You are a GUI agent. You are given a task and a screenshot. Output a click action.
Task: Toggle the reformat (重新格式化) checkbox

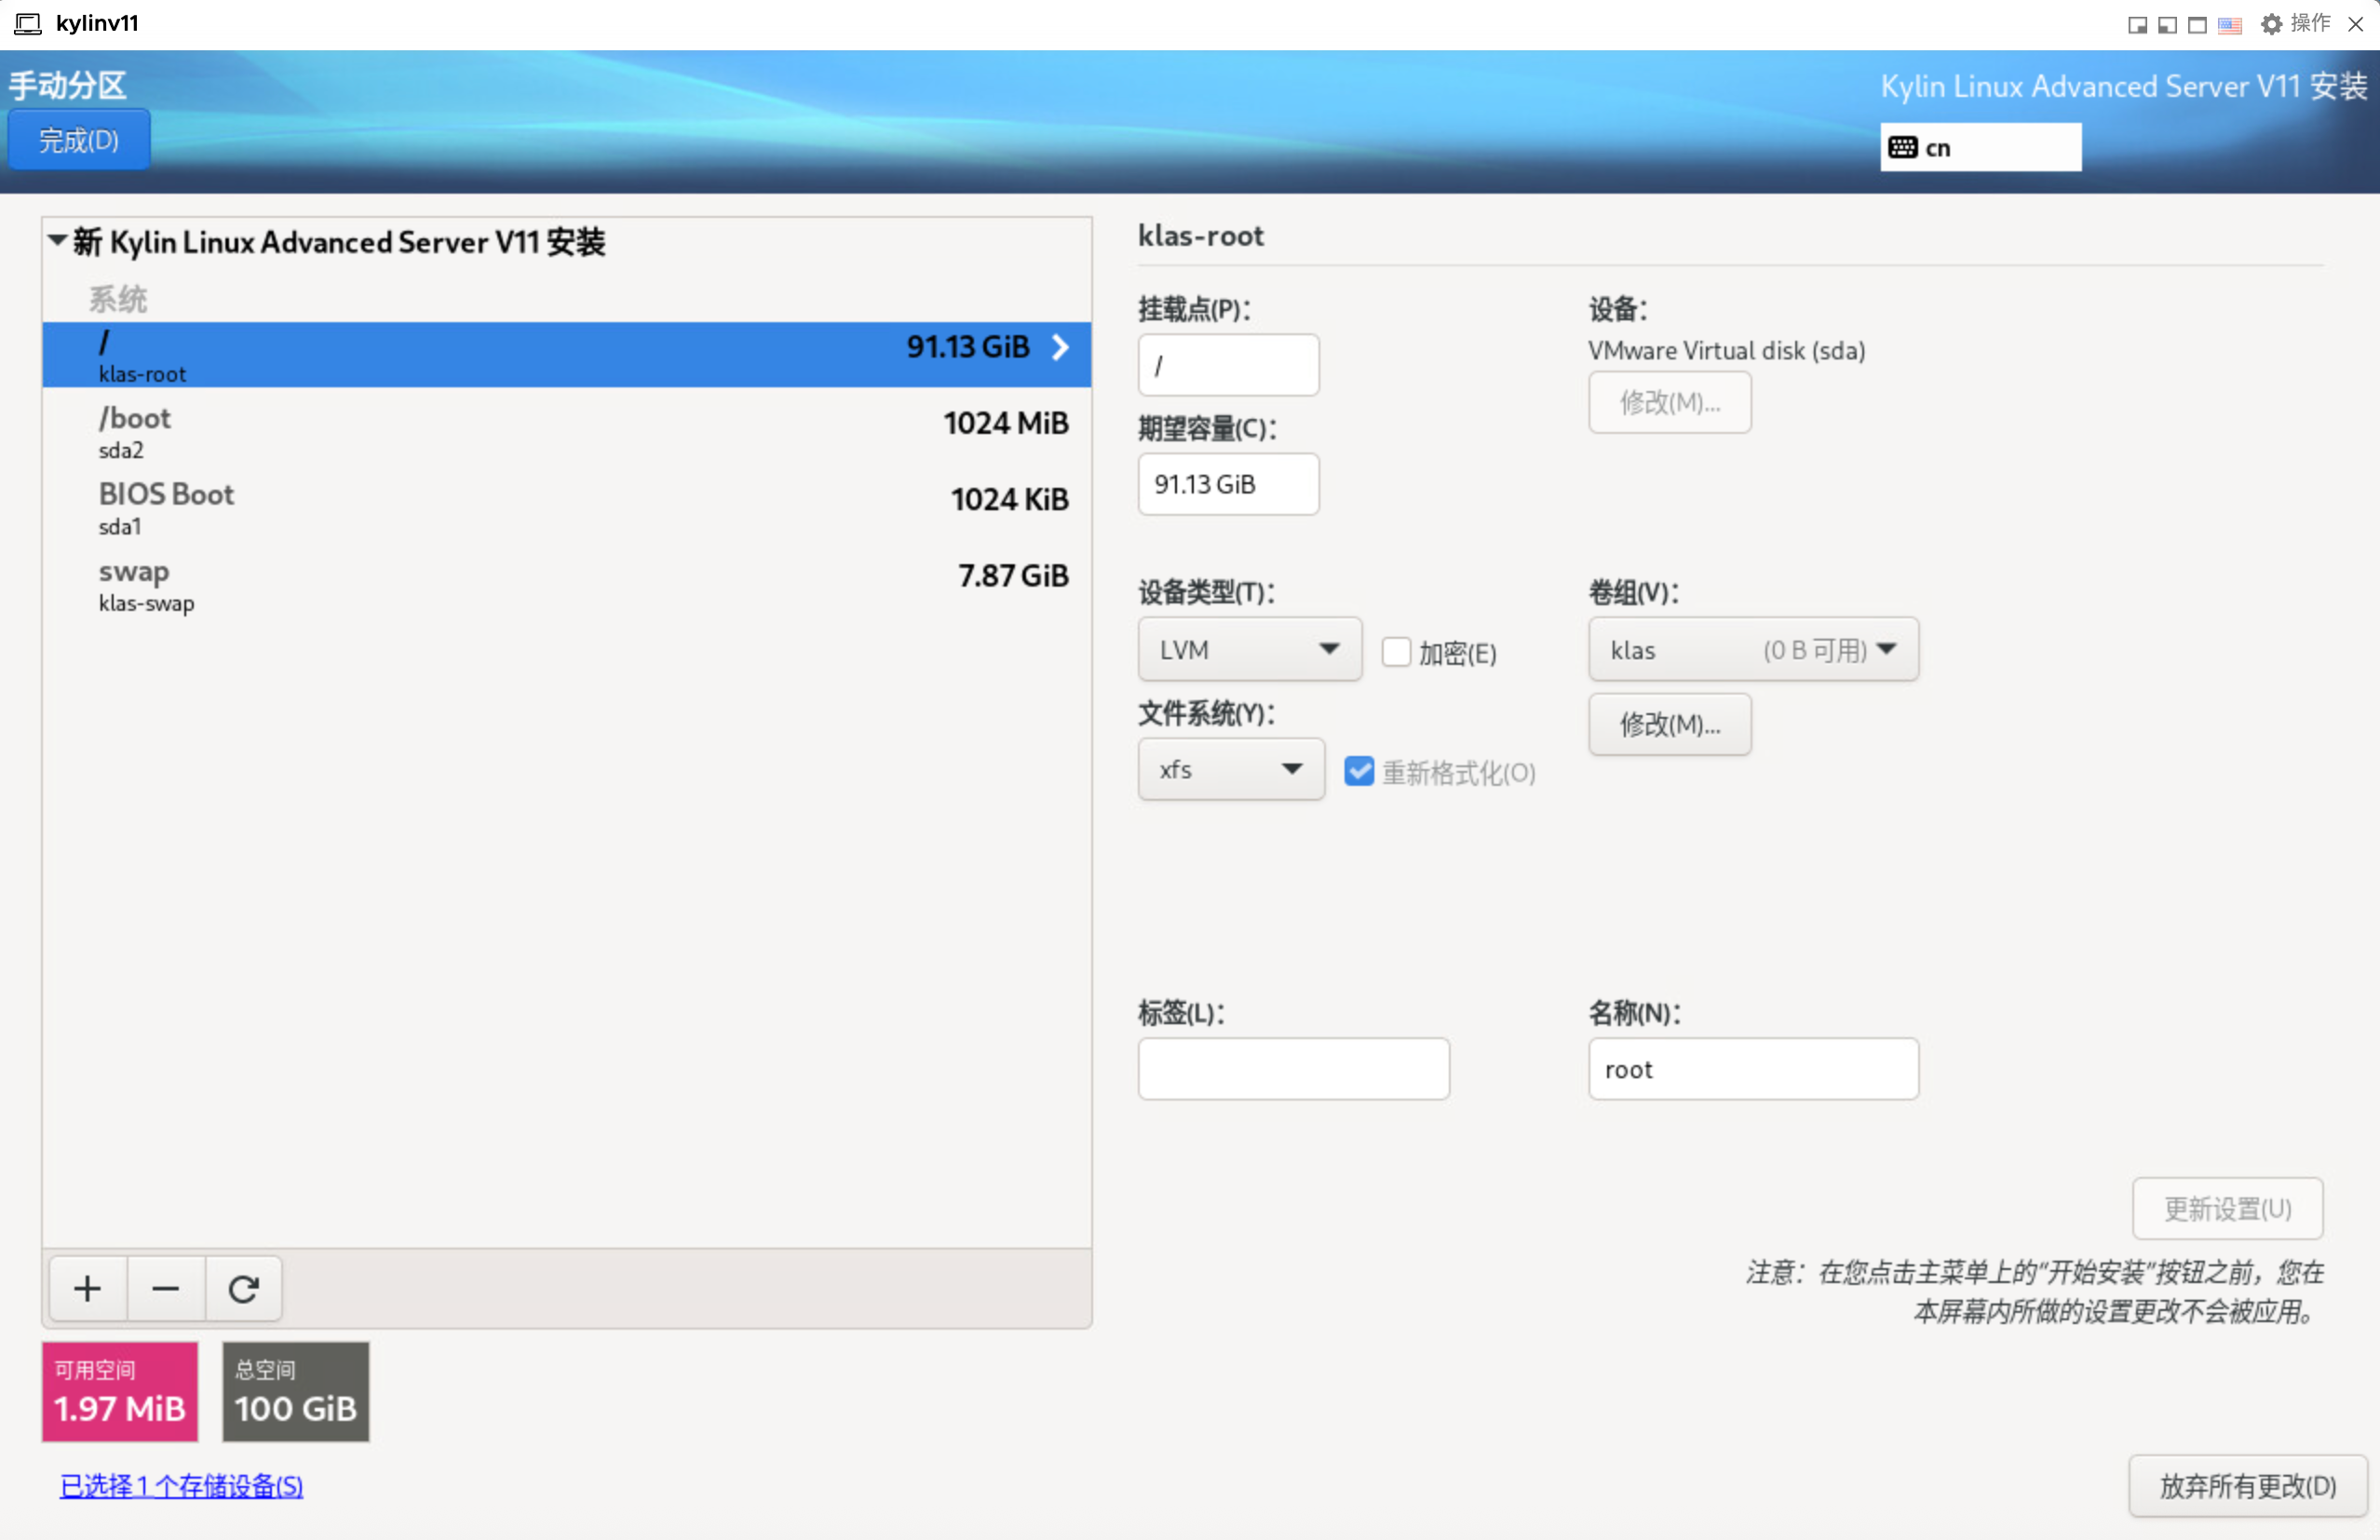pos(1358,771)
